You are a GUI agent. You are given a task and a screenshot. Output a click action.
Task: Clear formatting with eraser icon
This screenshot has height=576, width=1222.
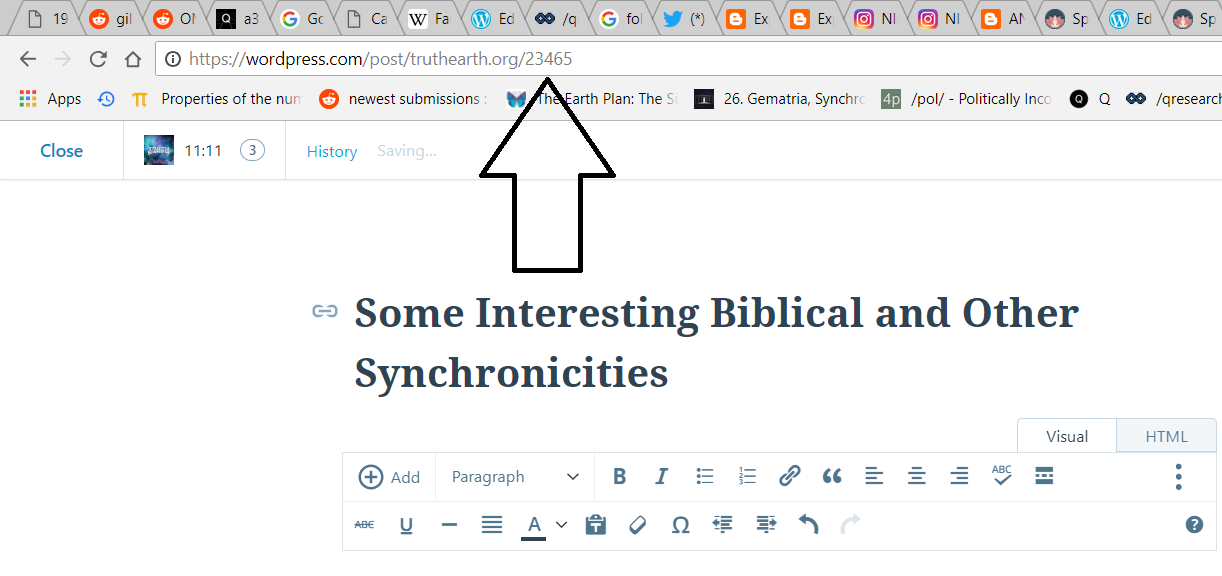tap(638, 525)
